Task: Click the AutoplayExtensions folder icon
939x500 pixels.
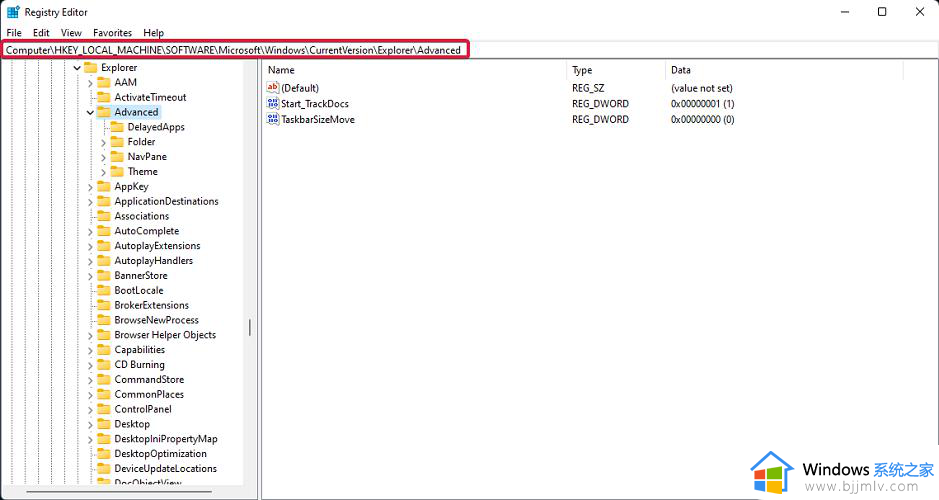Action: click(x=104, y=246)
